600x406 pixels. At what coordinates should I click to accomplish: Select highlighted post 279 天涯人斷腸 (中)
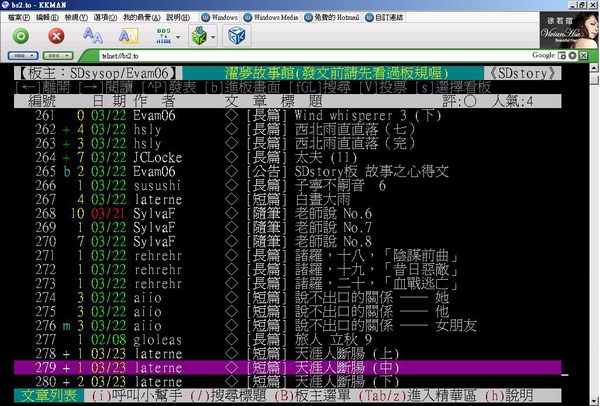pos(288,368)
